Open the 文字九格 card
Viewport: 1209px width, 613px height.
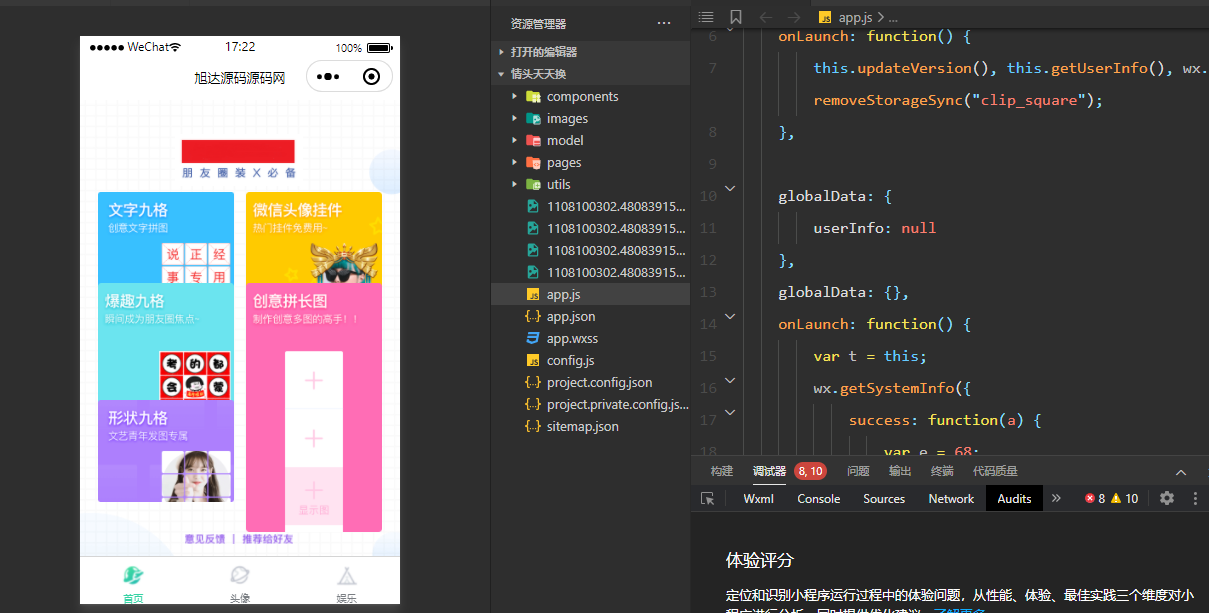point(166,238)
